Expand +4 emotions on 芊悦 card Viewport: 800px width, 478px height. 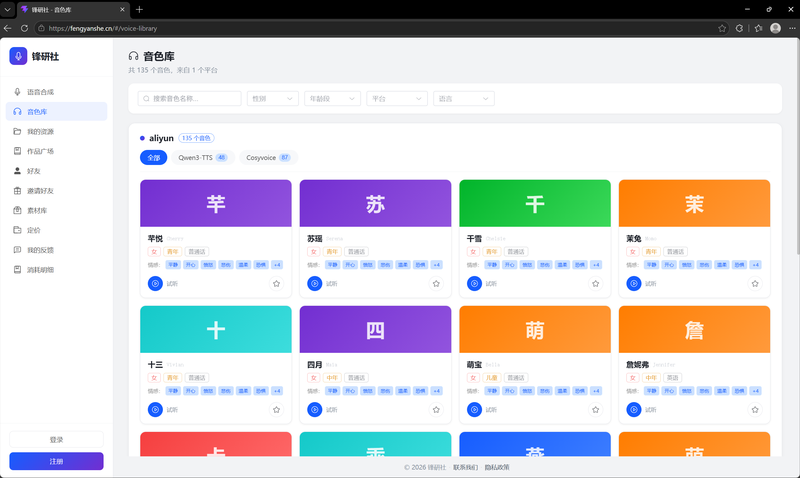pyautogui.click(x=277, y=265)
